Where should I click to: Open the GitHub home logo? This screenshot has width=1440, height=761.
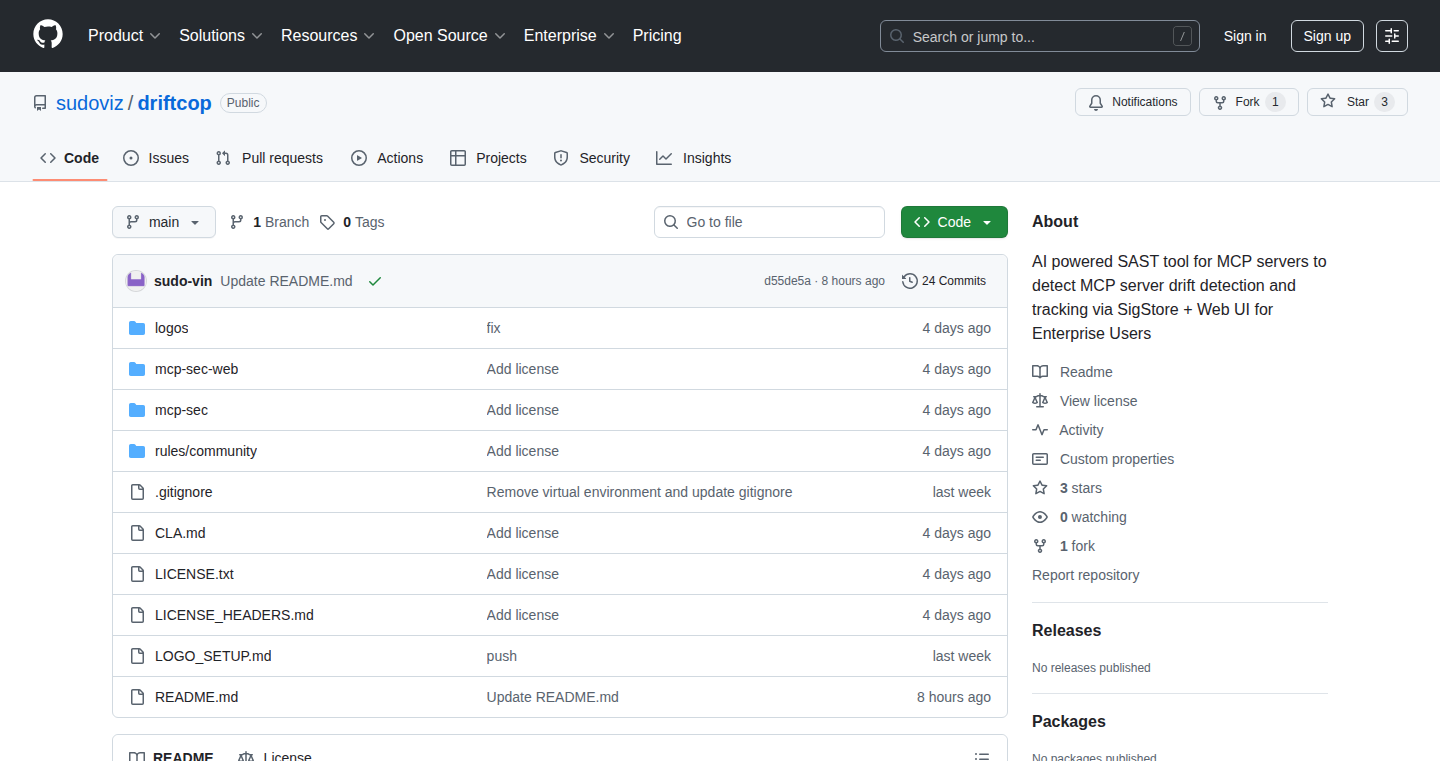point(48,35)
